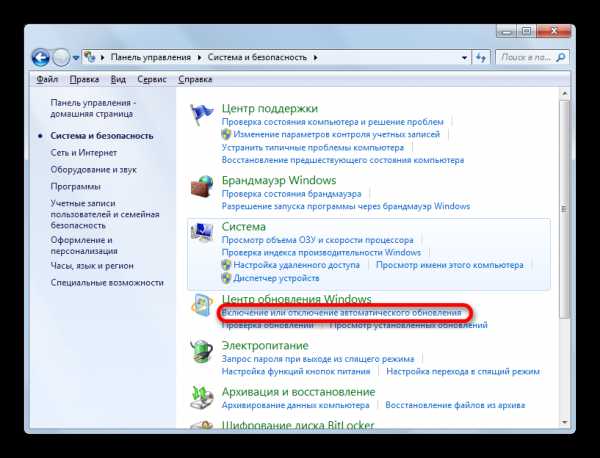
Task: Click Запрос пароля при выходе из спящего режима
Action: coord(318,359)
